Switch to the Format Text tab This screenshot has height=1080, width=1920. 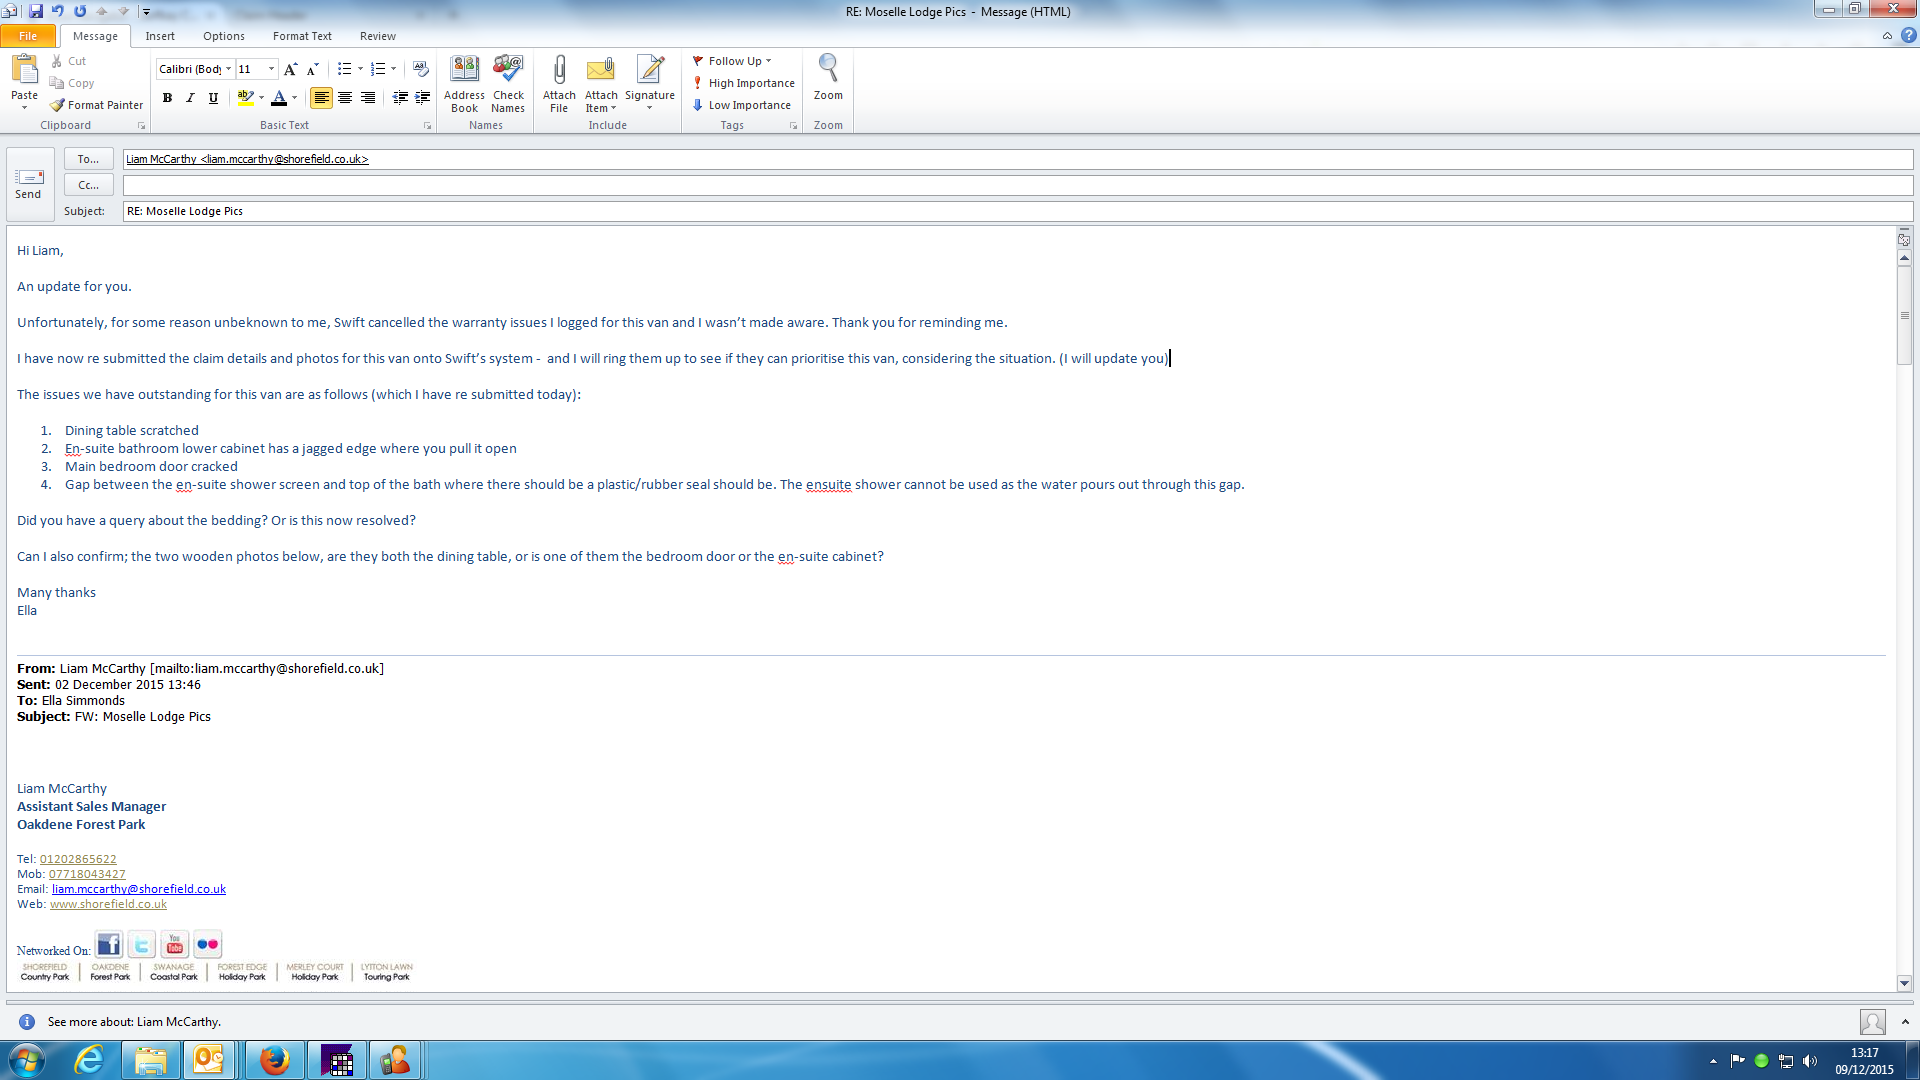(x=301, y=36)
